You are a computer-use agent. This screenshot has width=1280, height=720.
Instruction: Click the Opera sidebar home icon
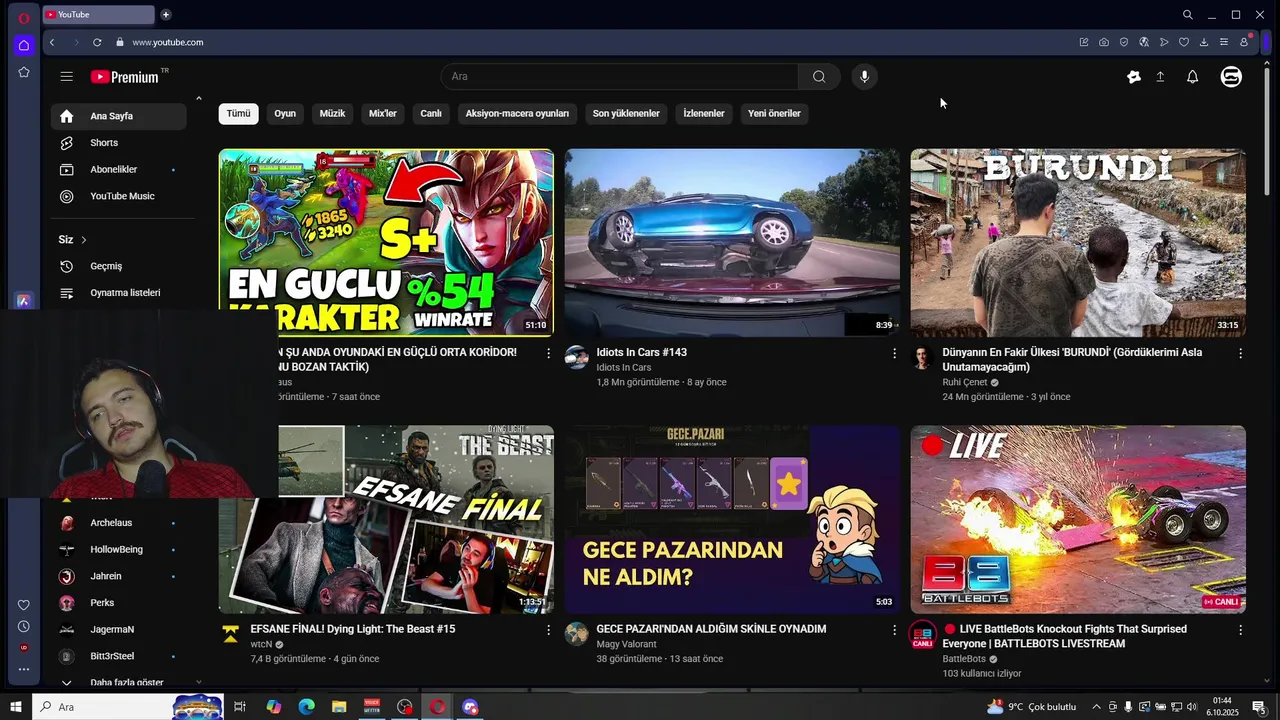tap(24, 45)
